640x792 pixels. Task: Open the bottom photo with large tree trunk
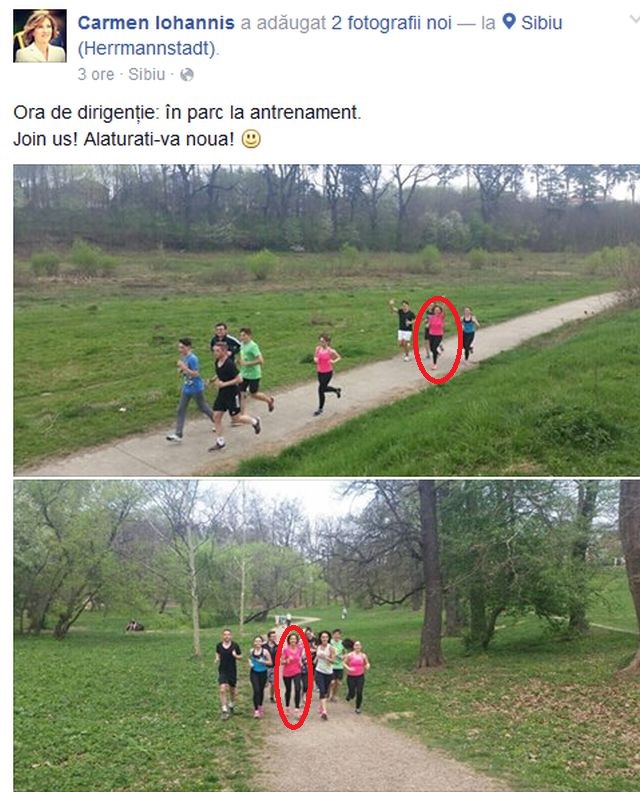[x=327, y=636]
